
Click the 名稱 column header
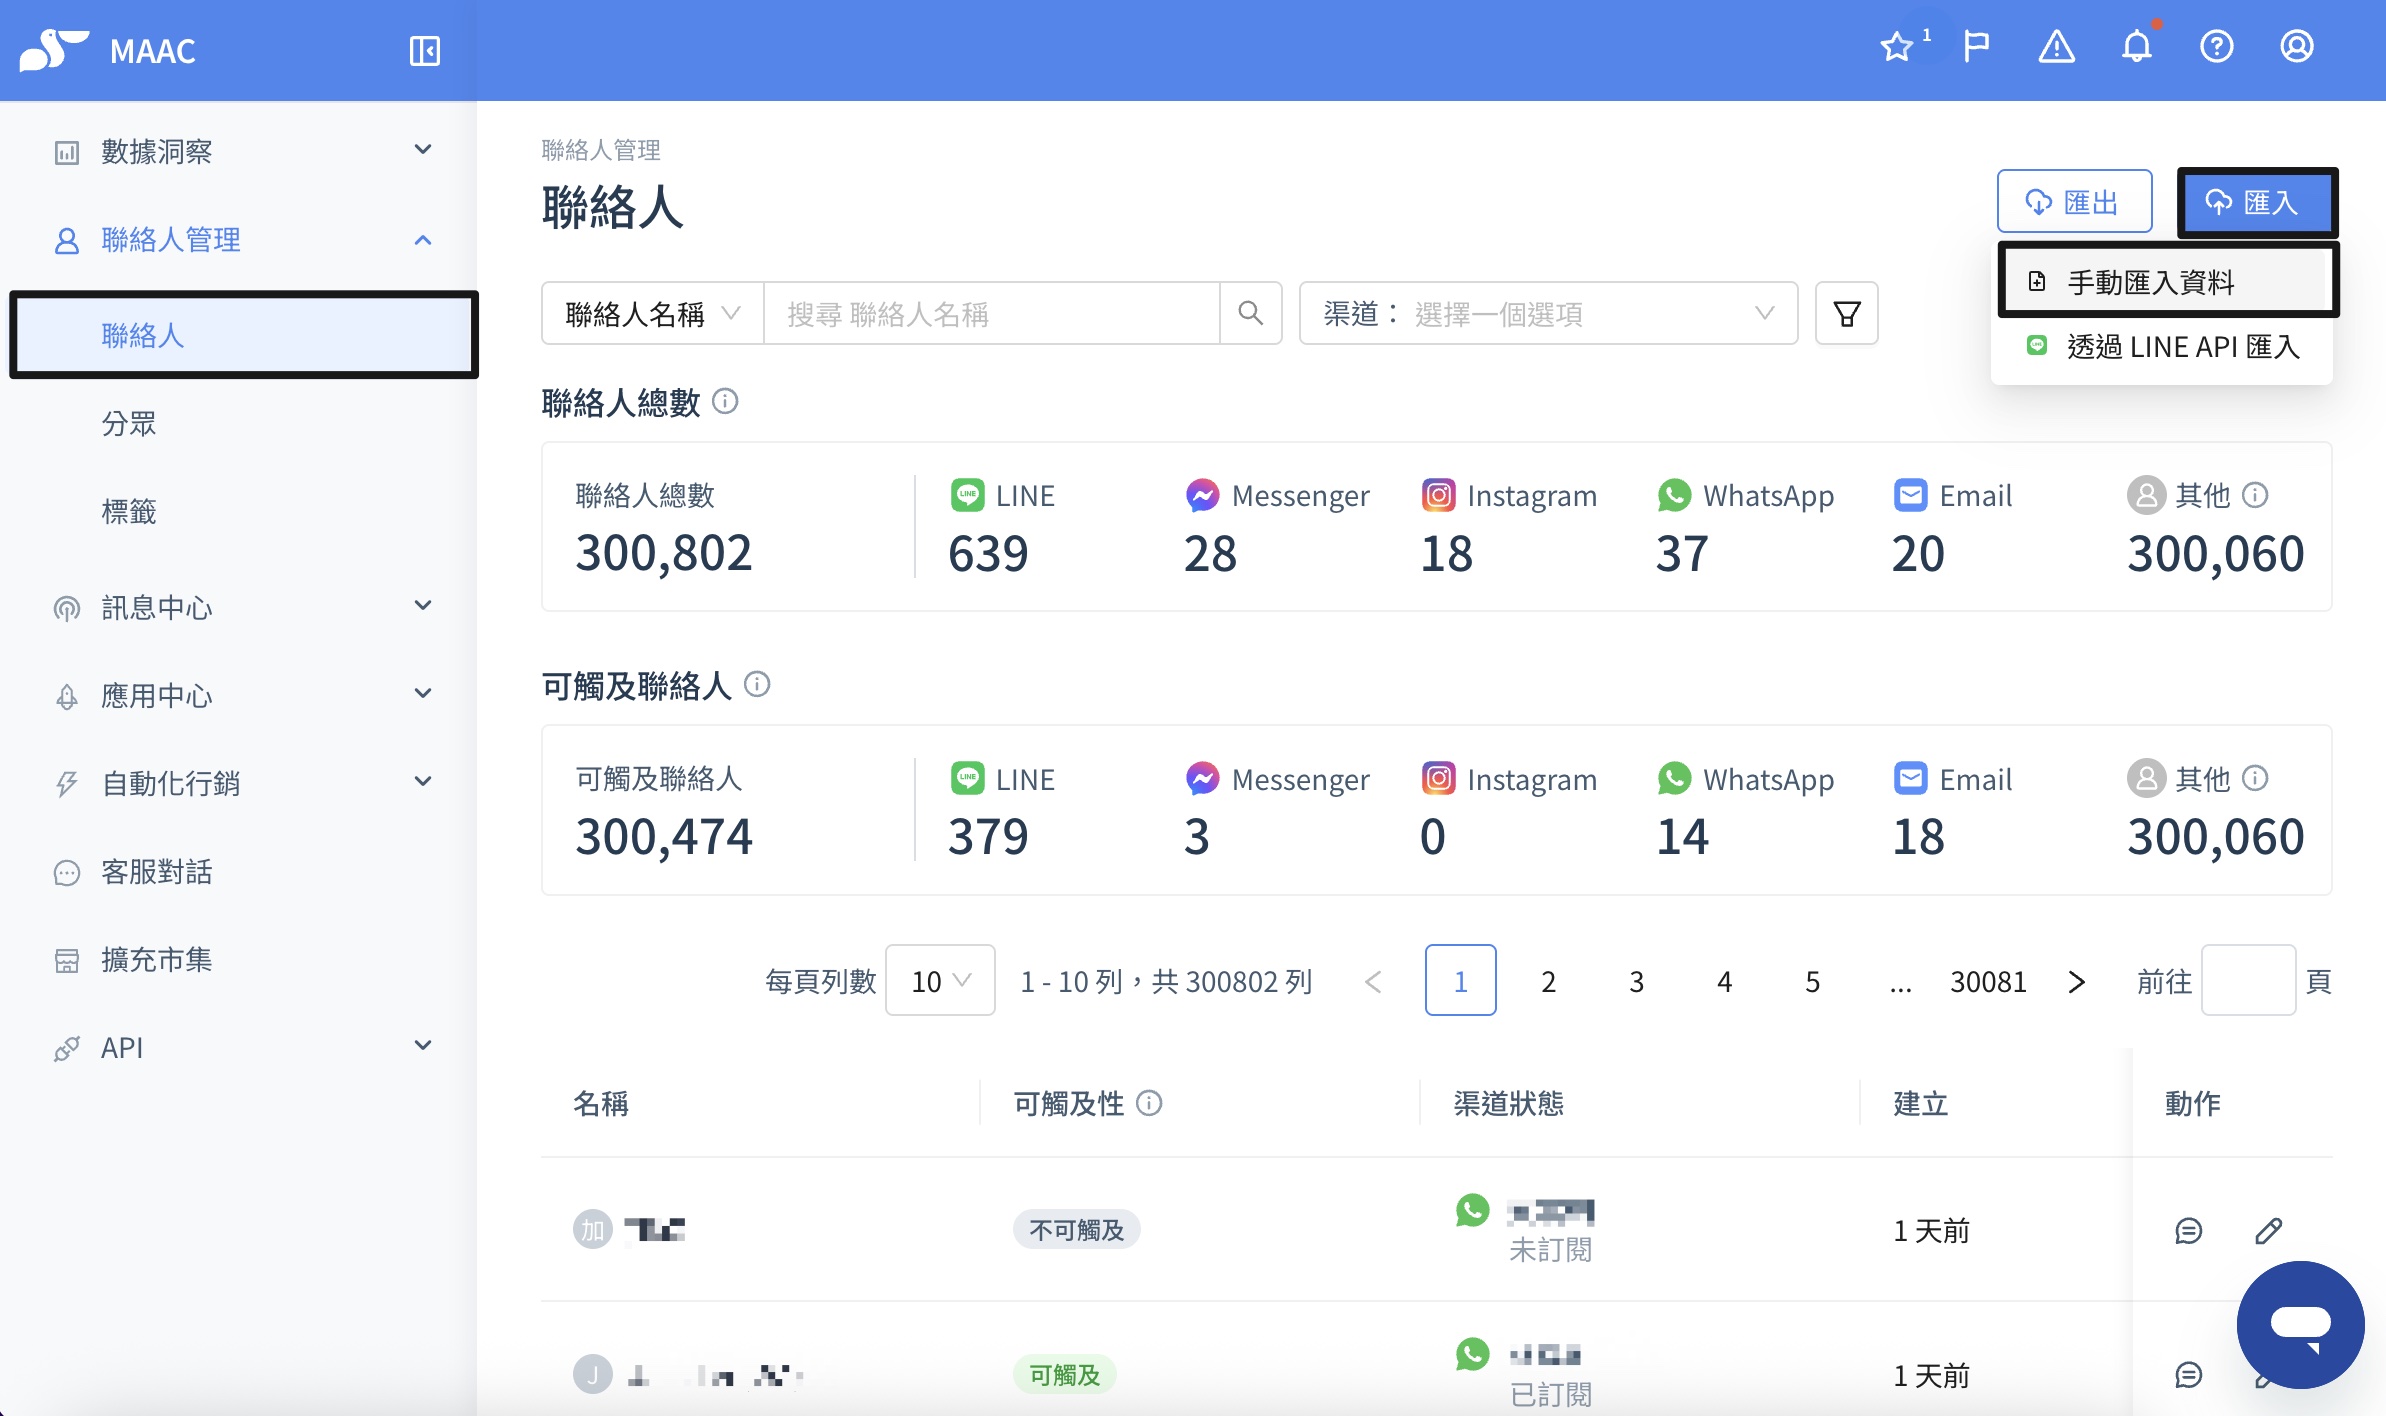coord(601,1102)
